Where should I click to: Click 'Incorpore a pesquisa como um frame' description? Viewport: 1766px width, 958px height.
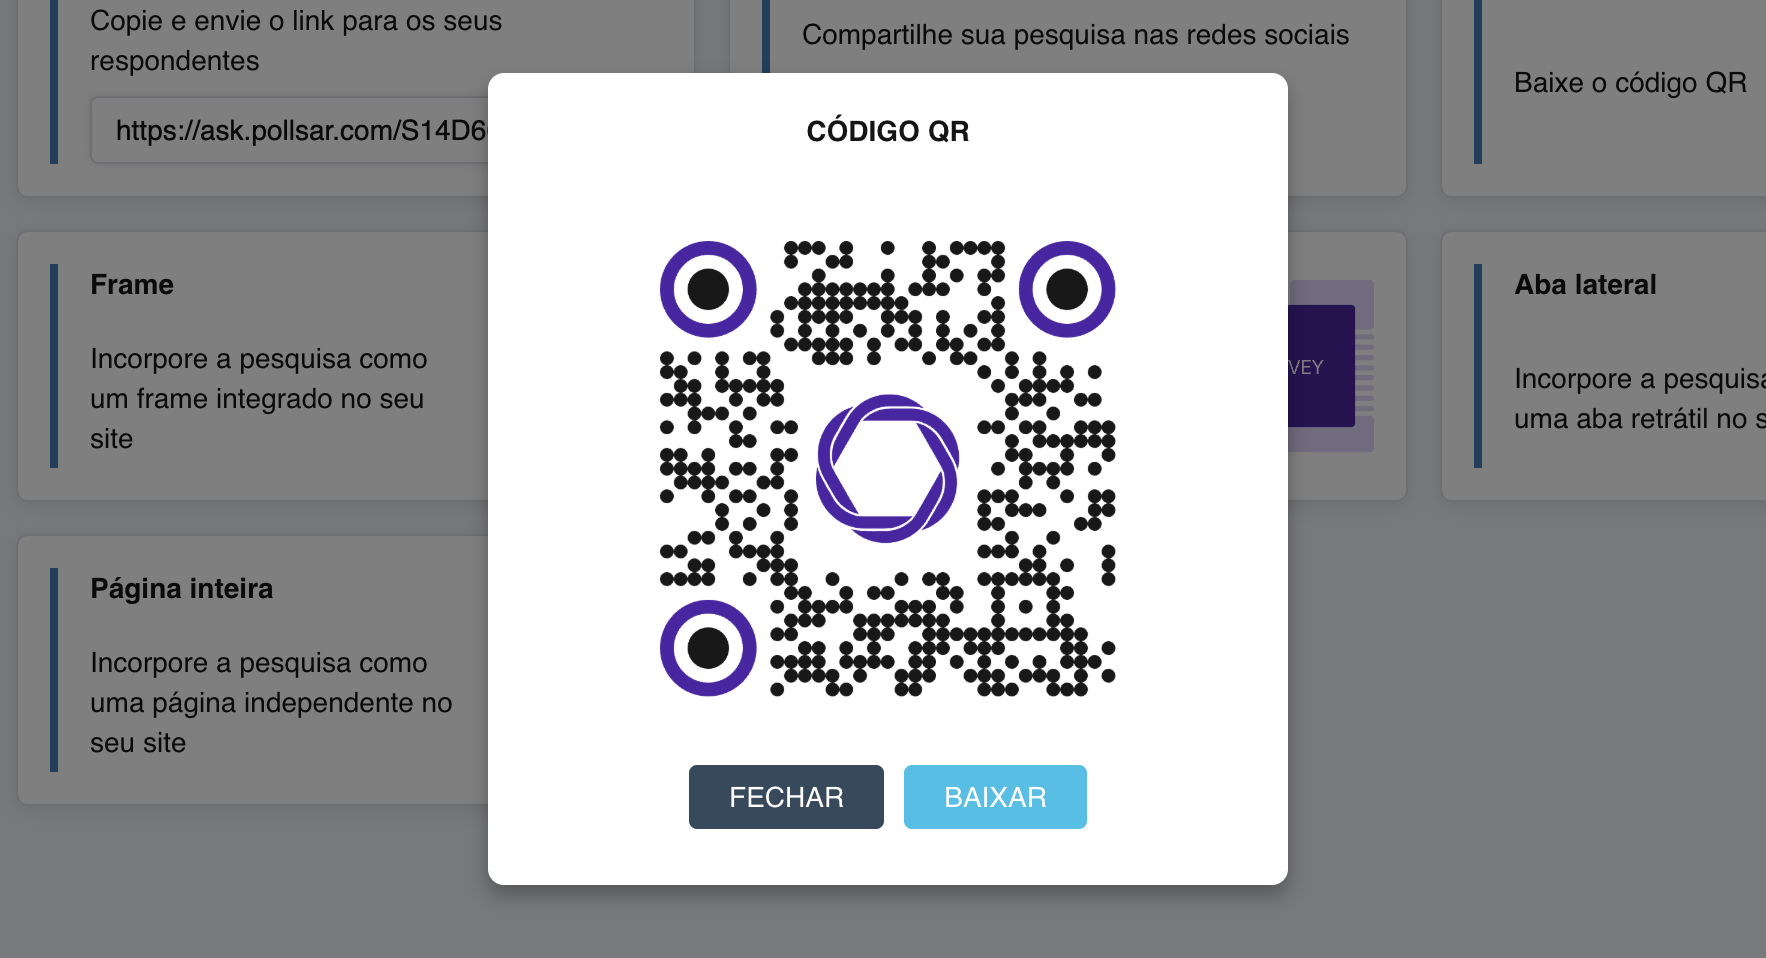pyautogui.click(x=259, y=398)
